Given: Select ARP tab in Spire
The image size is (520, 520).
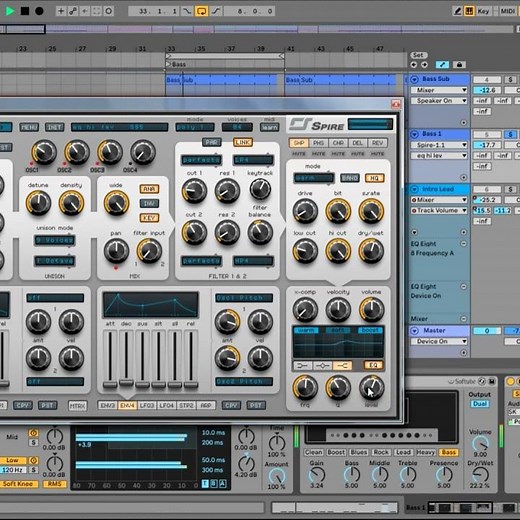Looking at the screenshot, I should point(206,406).
